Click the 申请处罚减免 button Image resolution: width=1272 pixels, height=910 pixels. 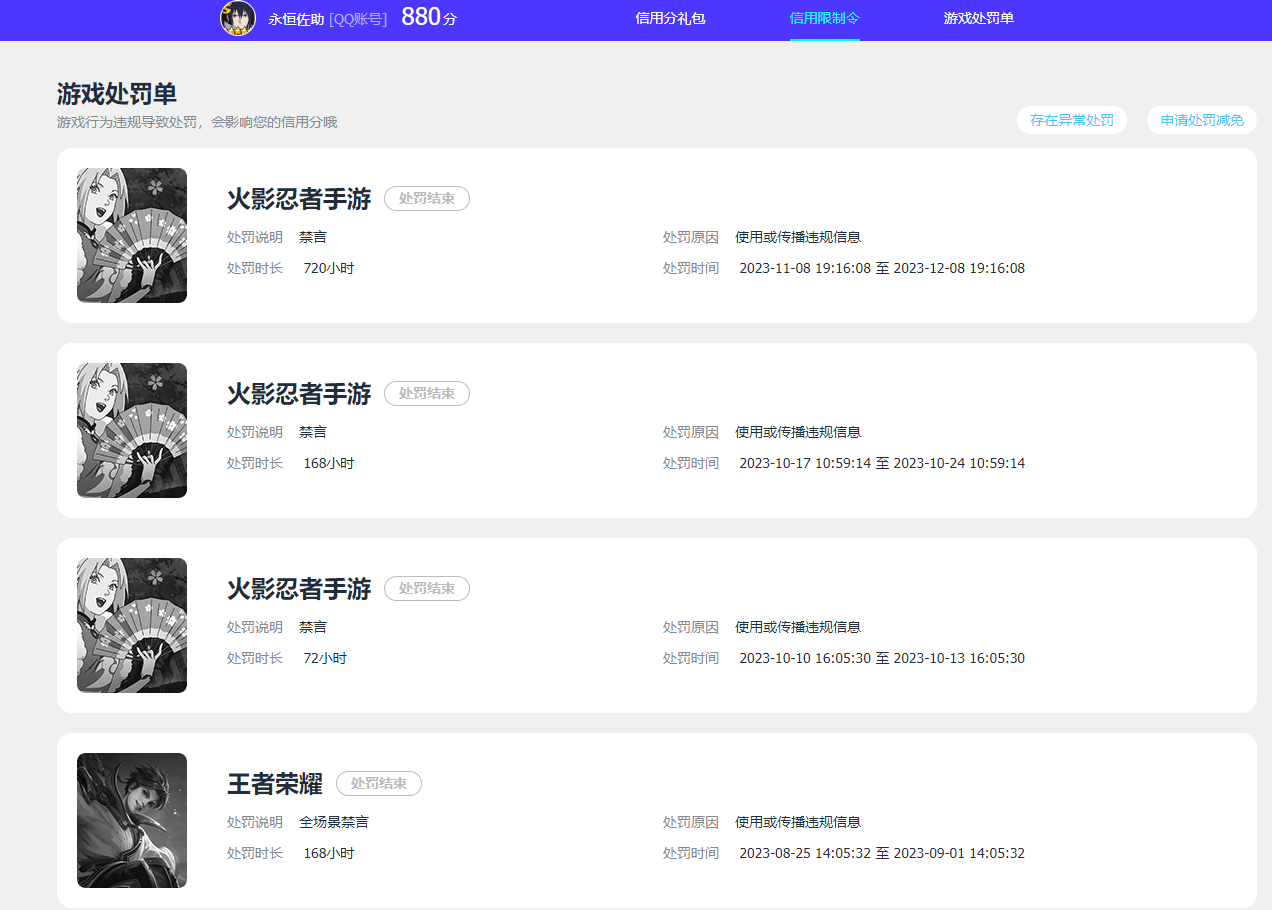coord(1202,120)
